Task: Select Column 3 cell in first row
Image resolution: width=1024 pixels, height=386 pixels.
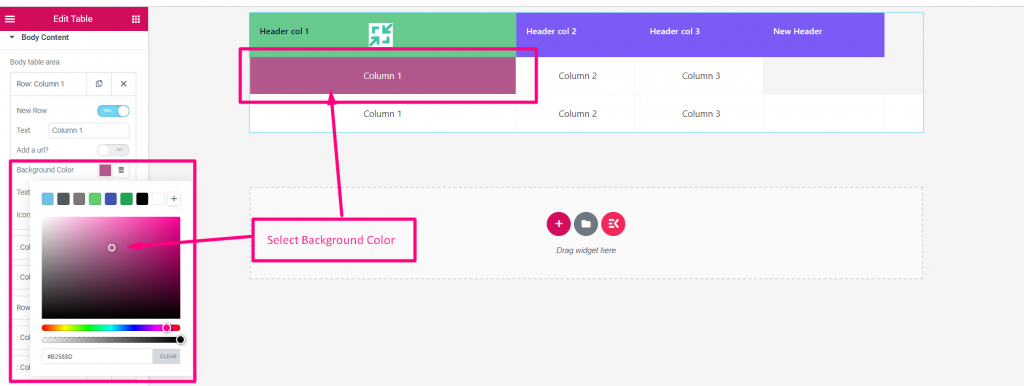Action: click(701, 76)
